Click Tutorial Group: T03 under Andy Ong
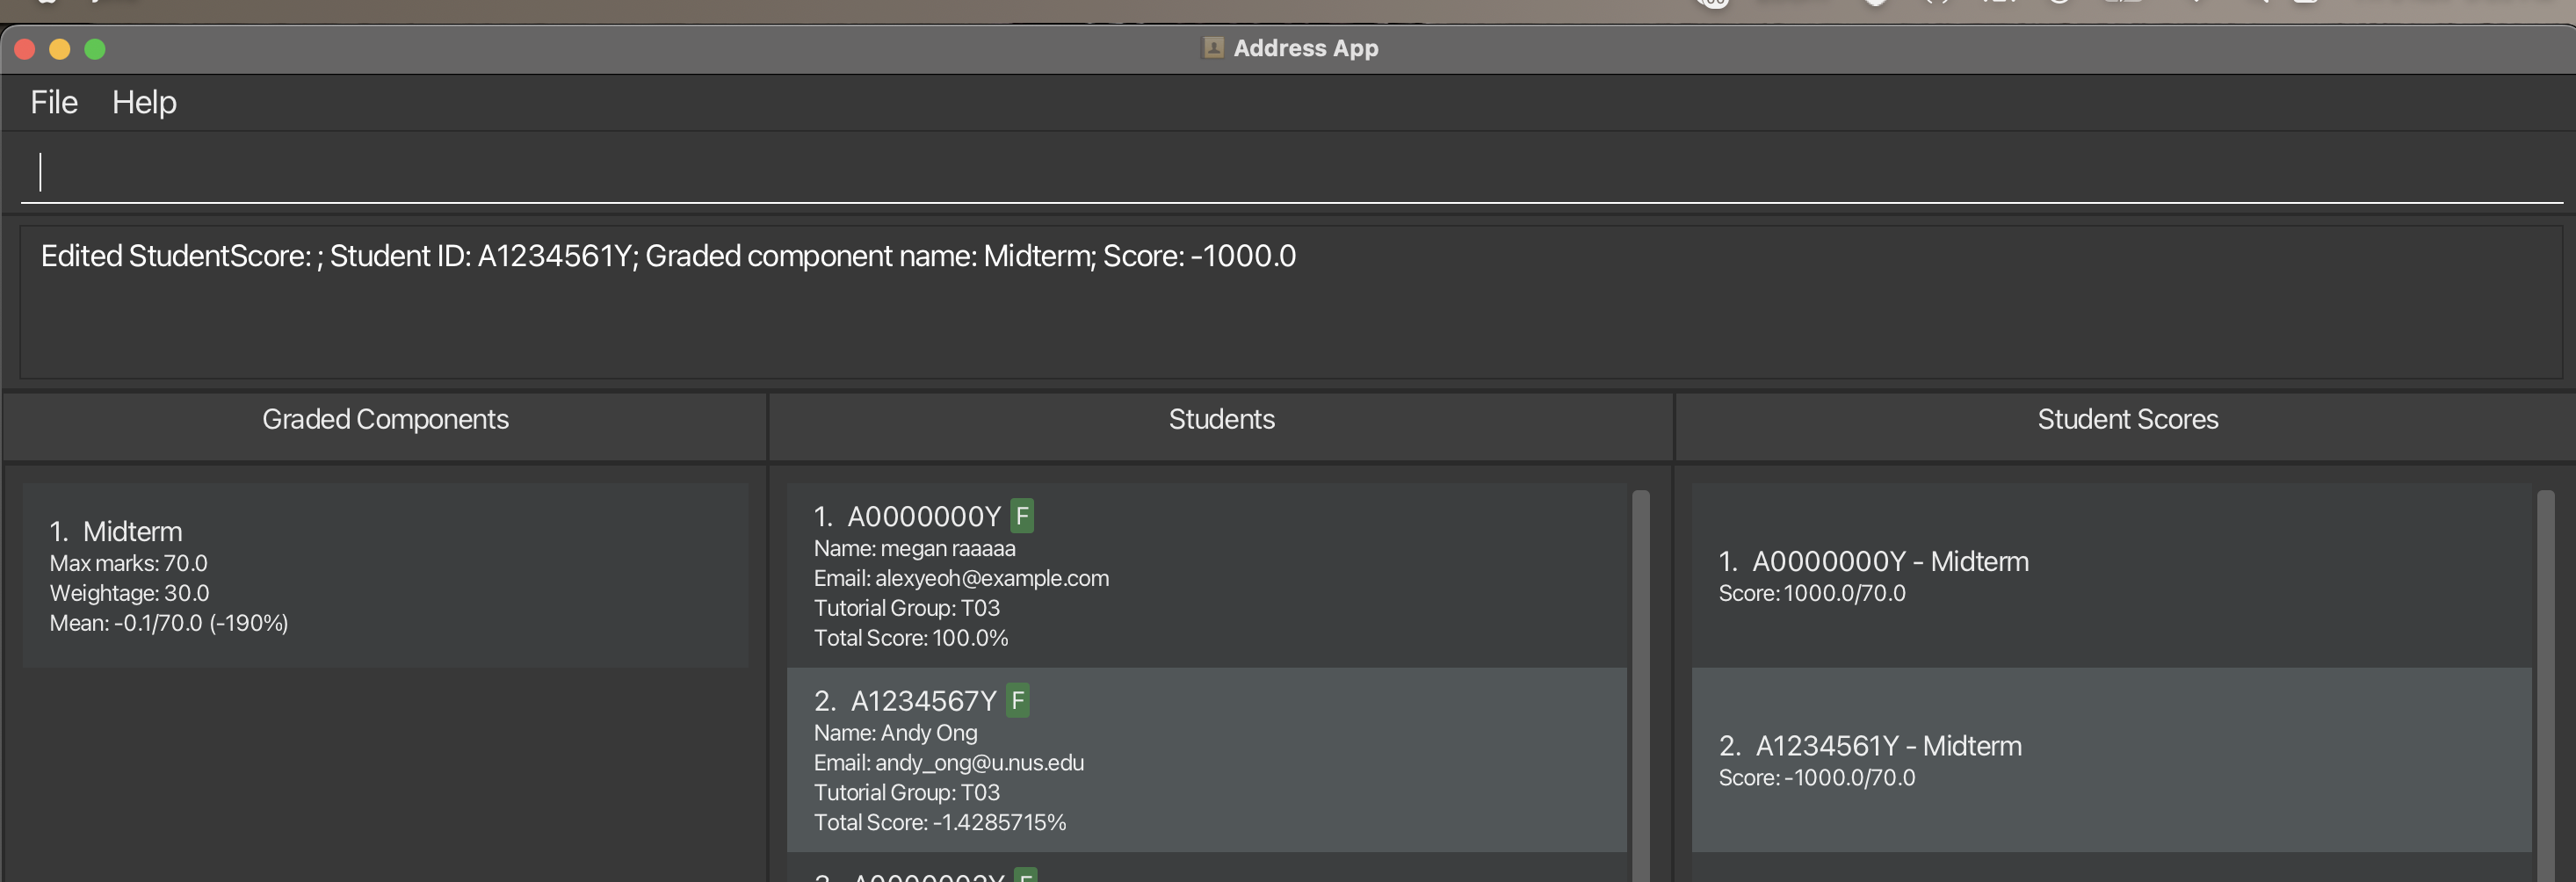 point(906,792)
